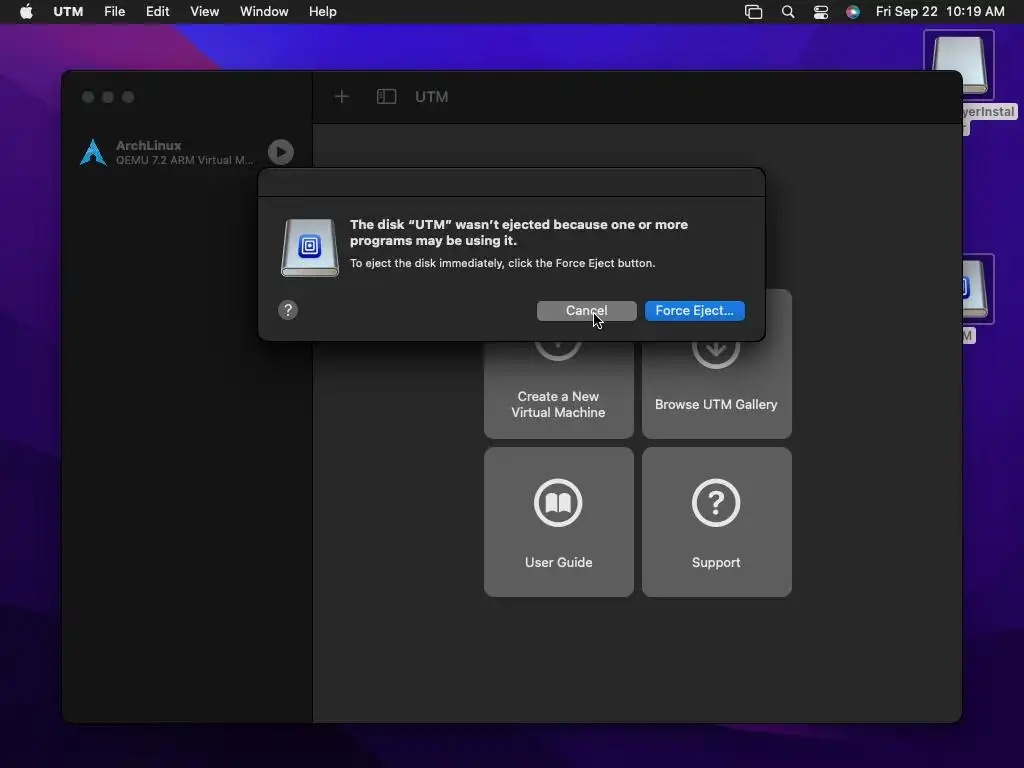Open the Edit menu

pyautogui.click(x=157, y=12)
